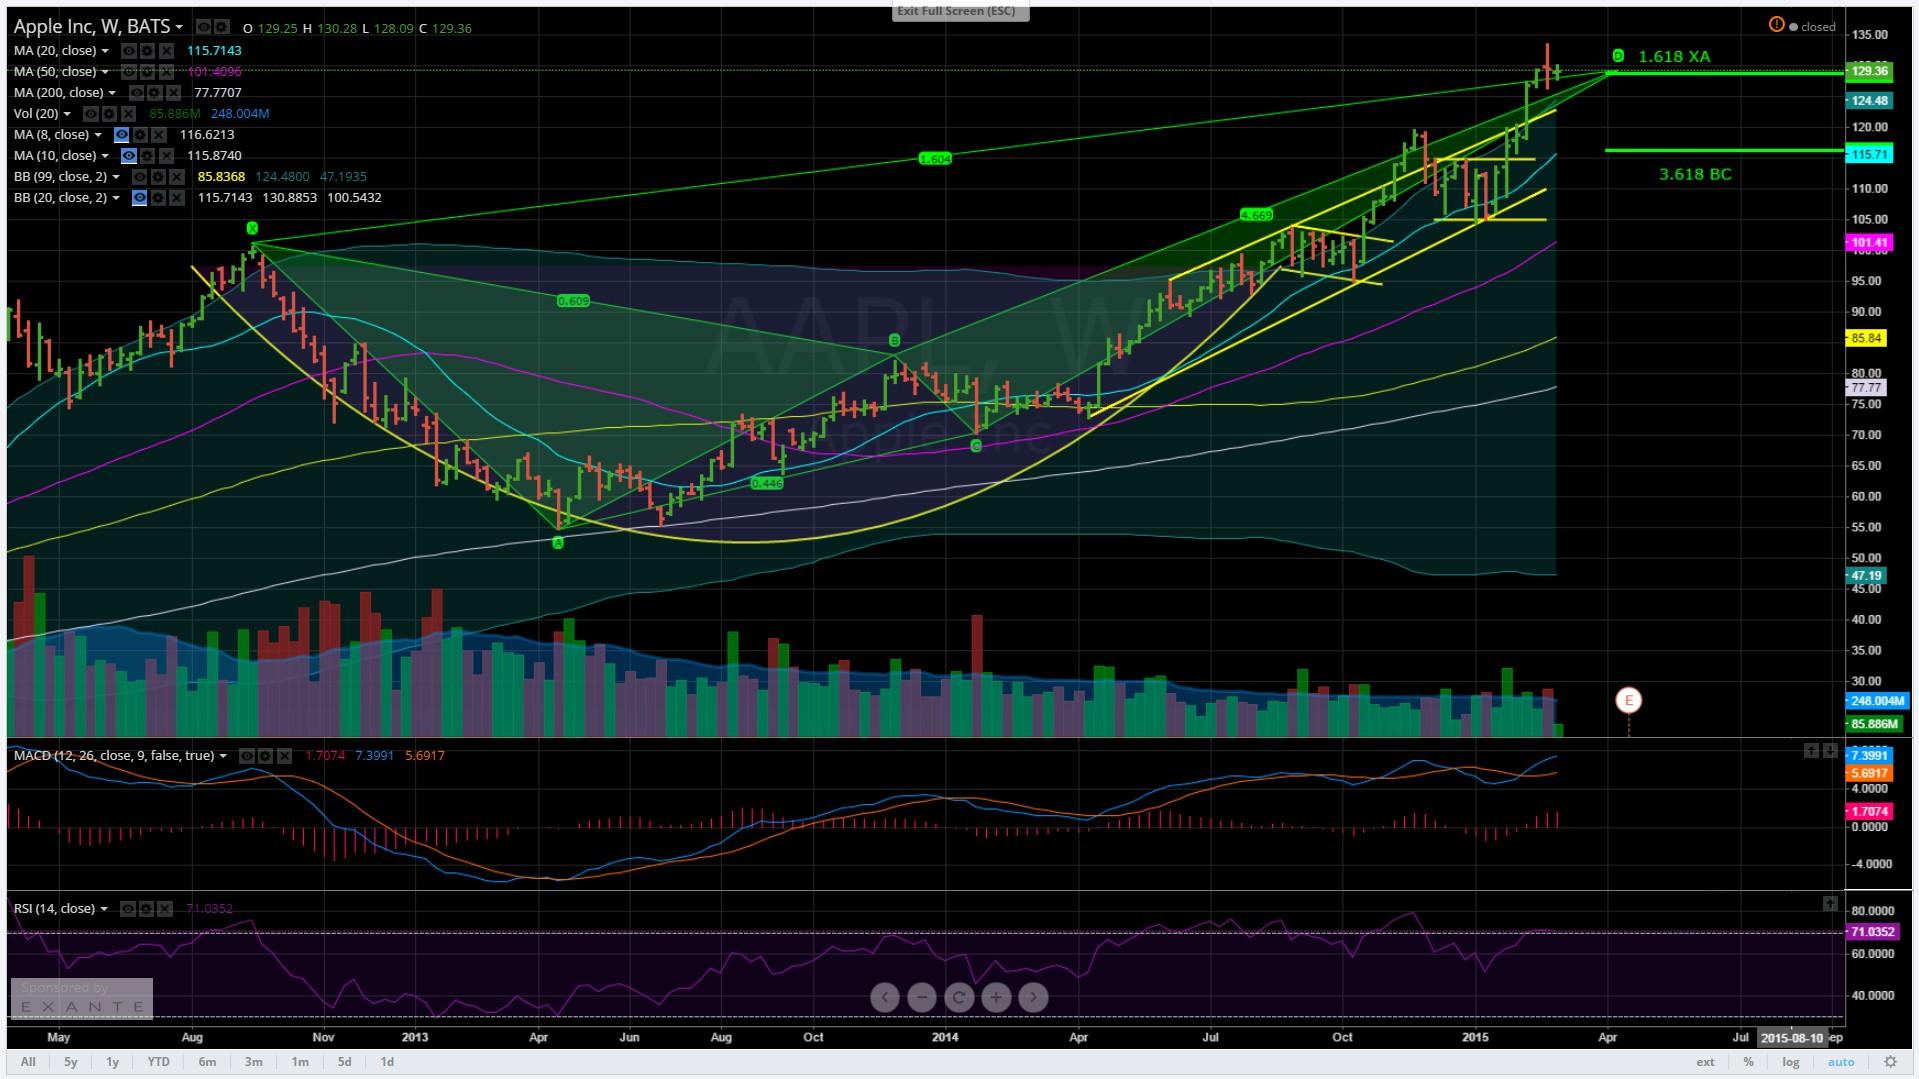The image size is (1919, 1079).
Task: Toggle visibility of MA (20, close)
Action: coord(129,51)
